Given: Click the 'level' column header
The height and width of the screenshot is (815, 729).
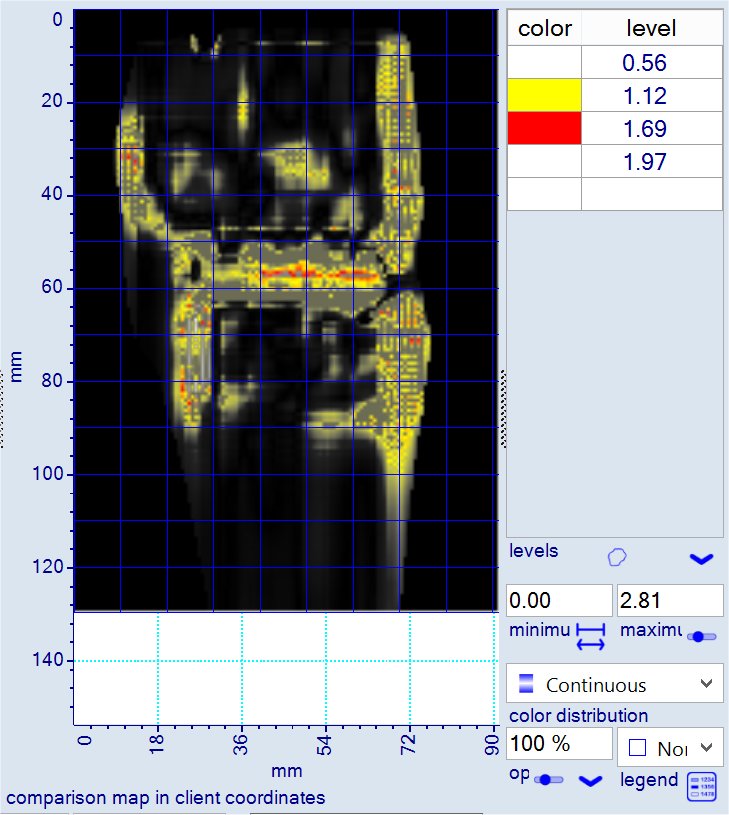Looking at the screenshot, I should click(651, 29).
